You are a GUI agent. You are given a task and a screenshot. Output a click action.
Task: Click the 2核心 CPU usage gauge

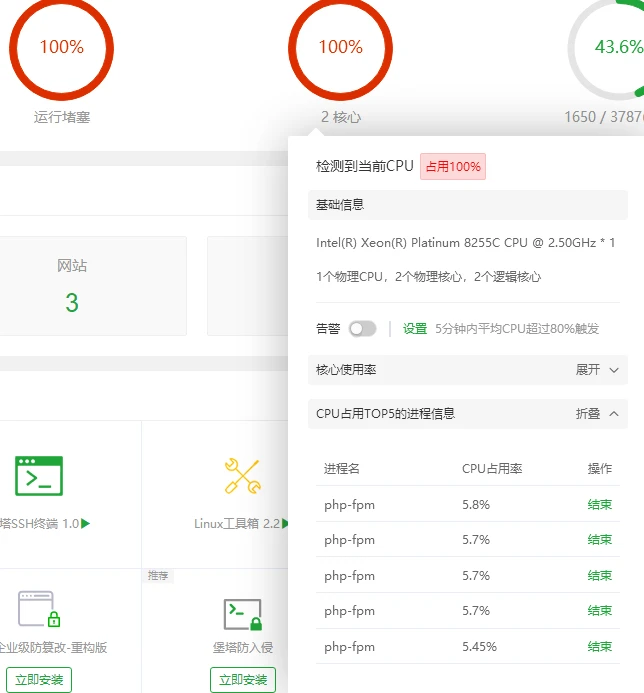[340, 47]
